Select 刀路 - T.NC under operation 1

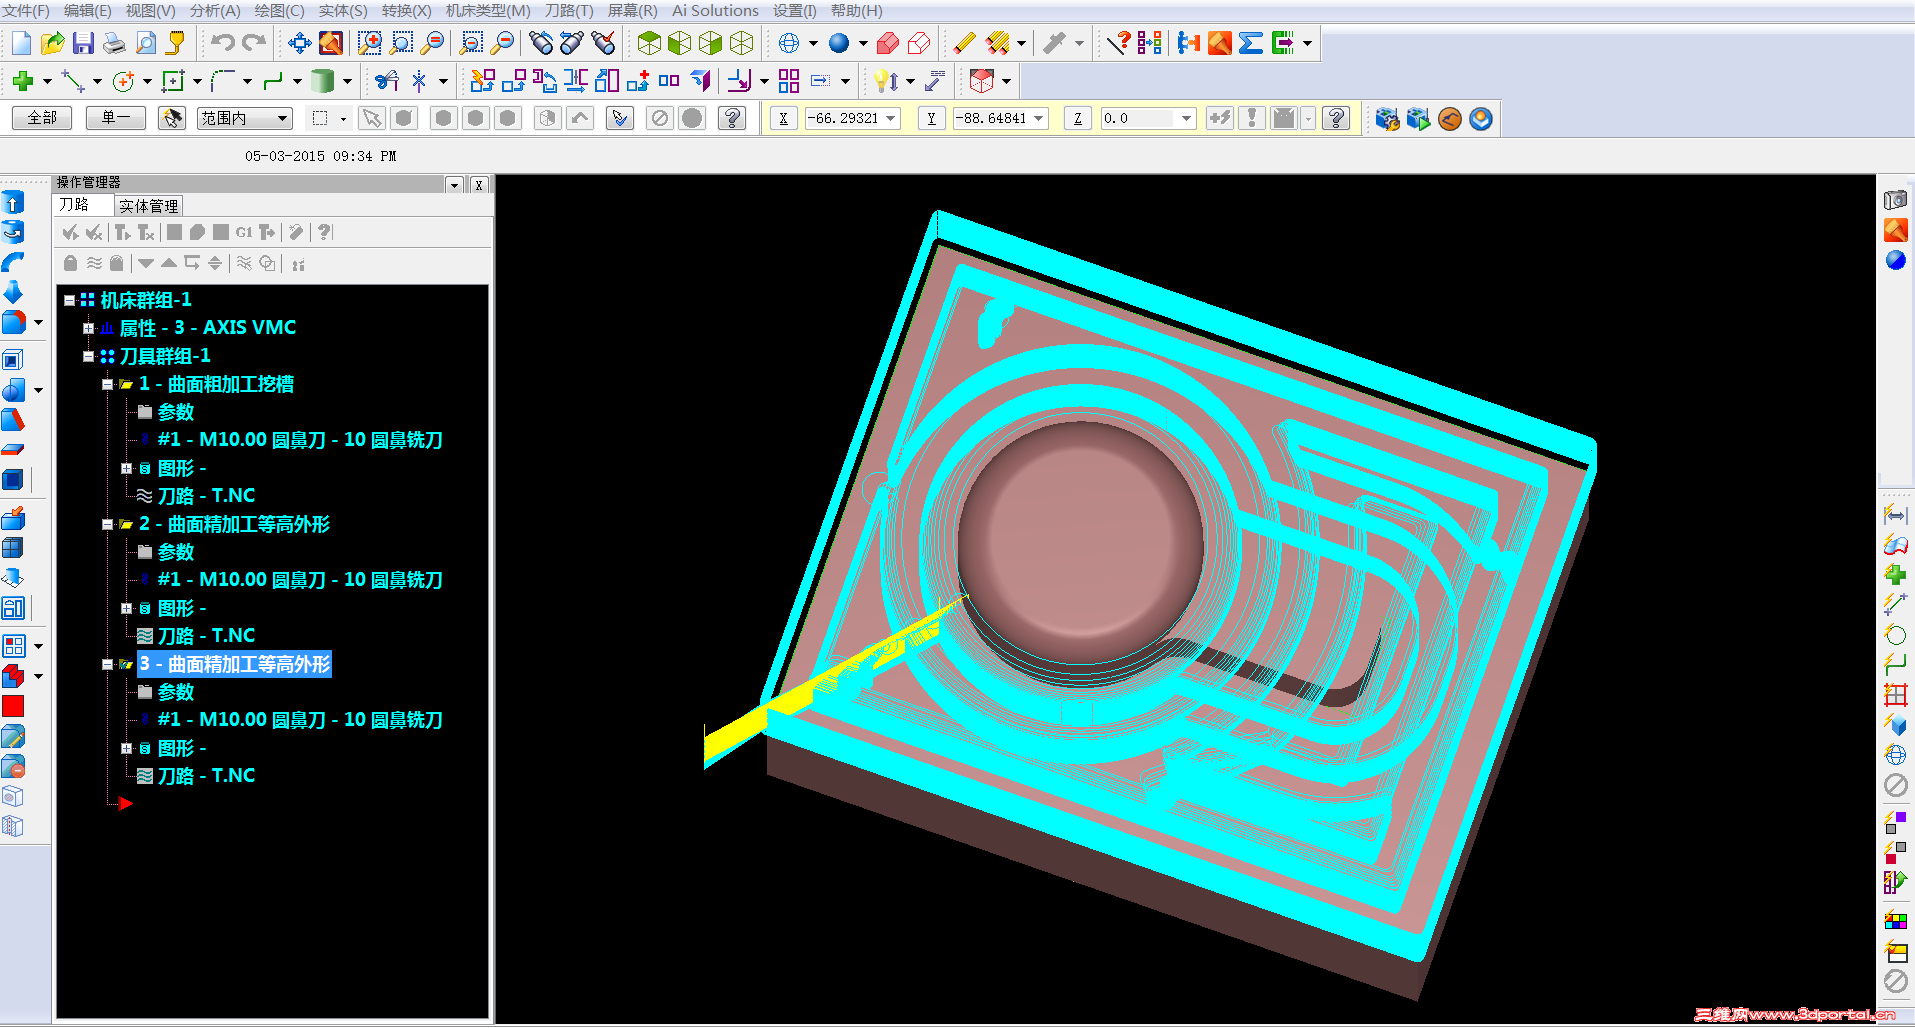[x=206, y=496]
